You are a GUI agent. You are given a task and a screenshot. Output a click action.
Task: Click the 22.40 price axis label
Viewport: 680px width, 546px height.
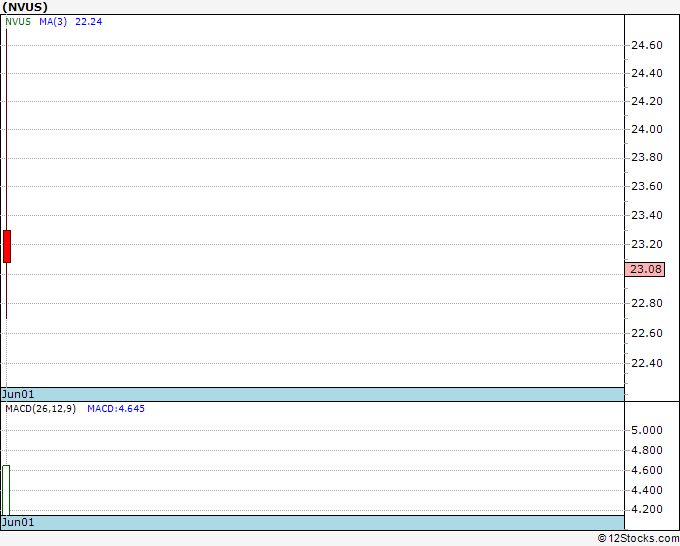[x=647, y=363]
